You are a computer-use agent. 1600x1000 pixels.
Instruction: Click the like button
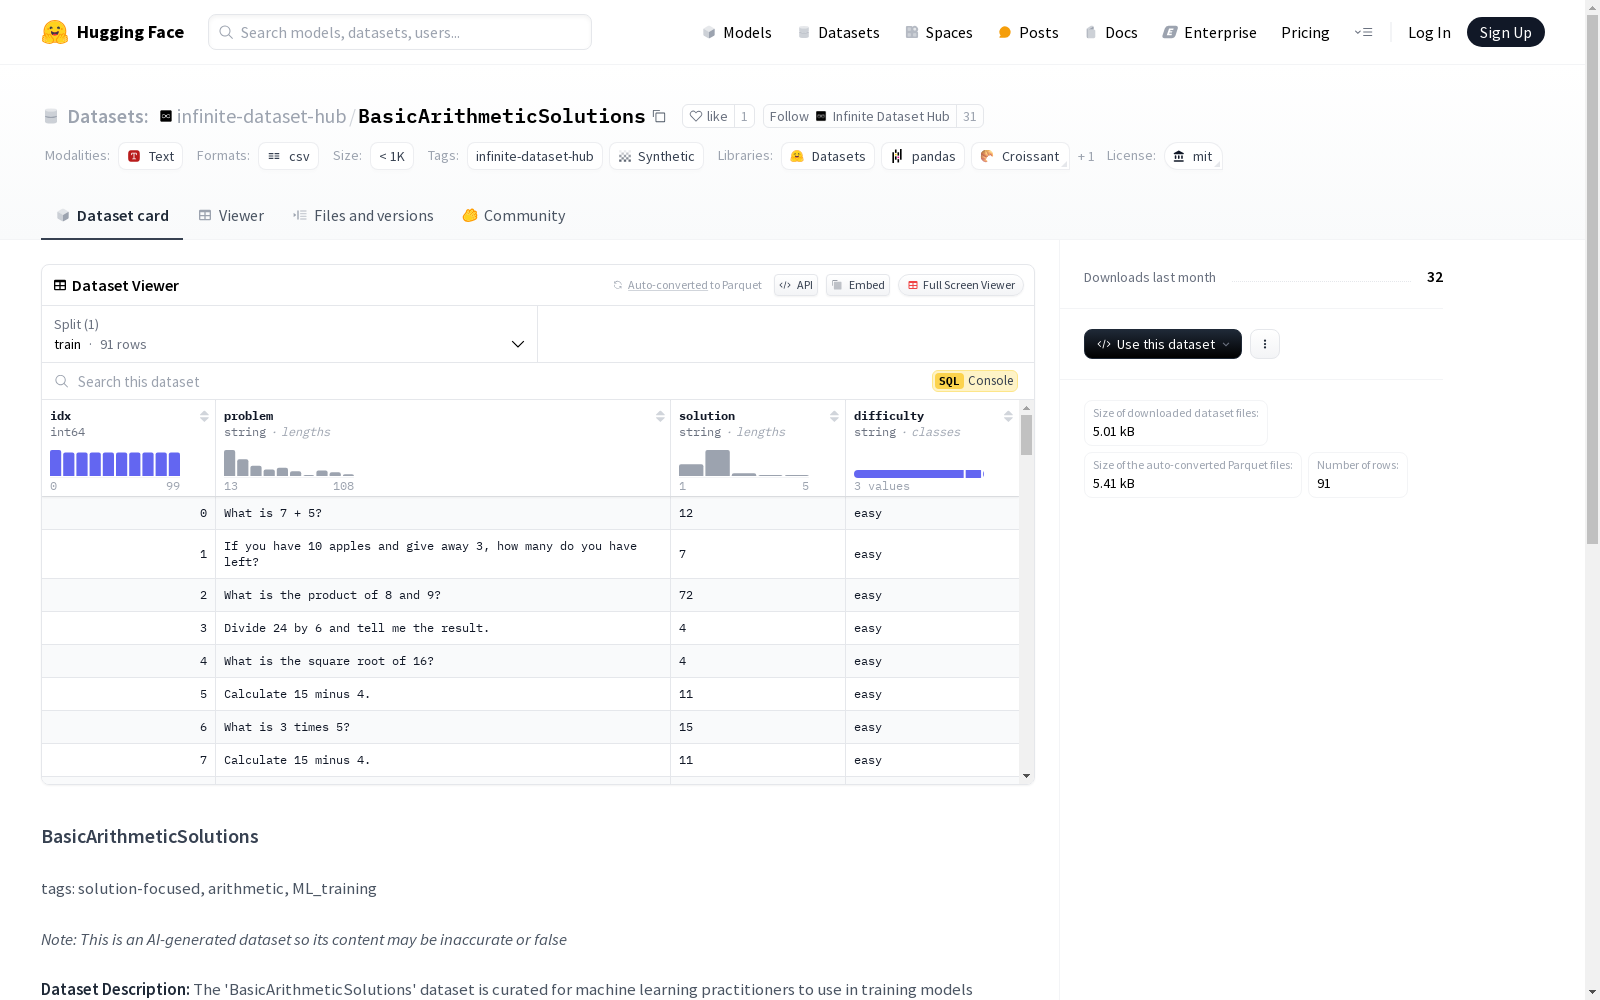pyautogui.click(x=708, y=116)
